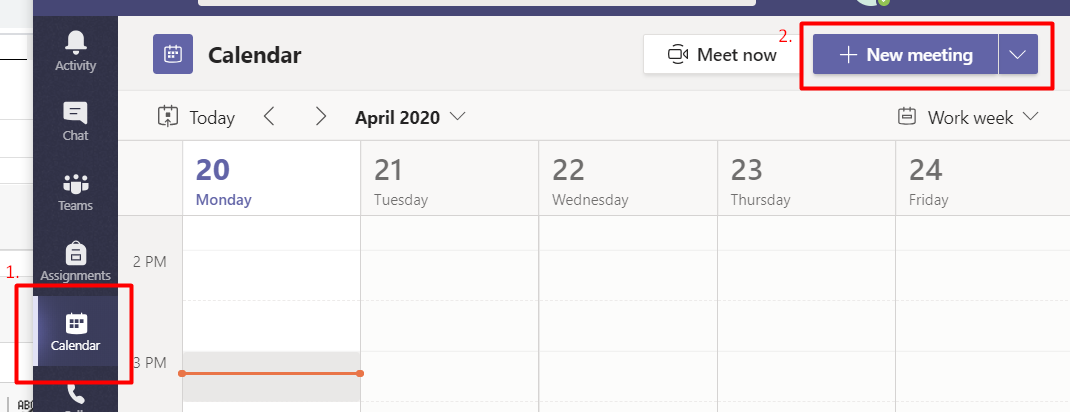Click the Work week view icon

(908, 117)
